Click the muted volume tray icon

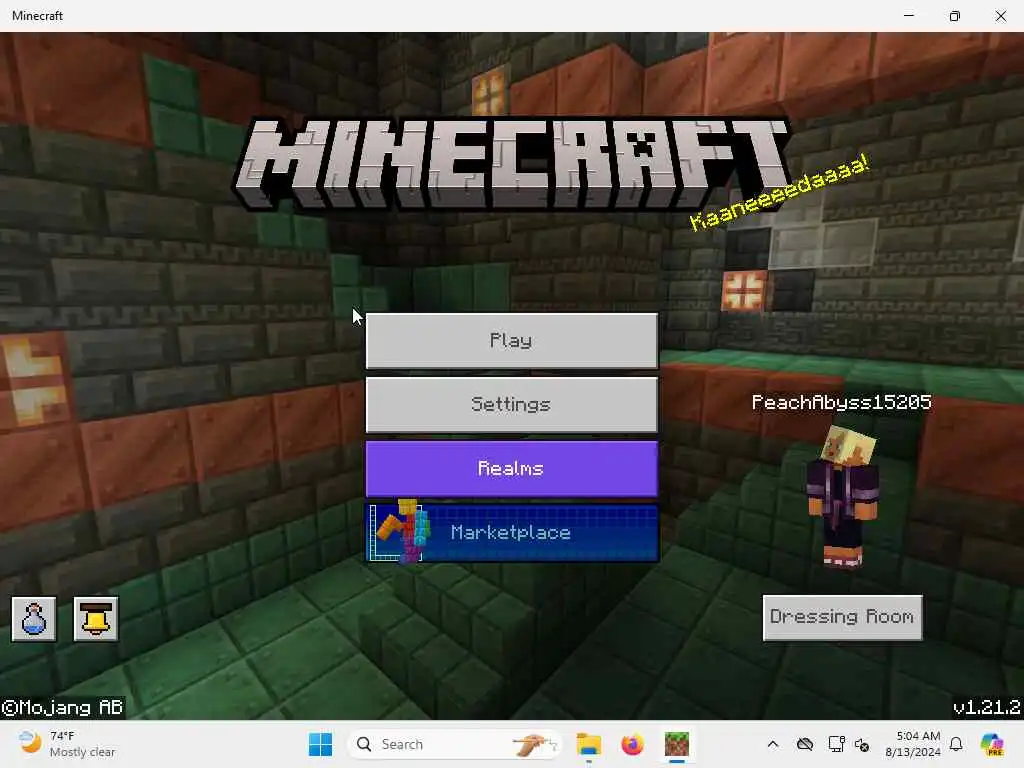(862, 744)
